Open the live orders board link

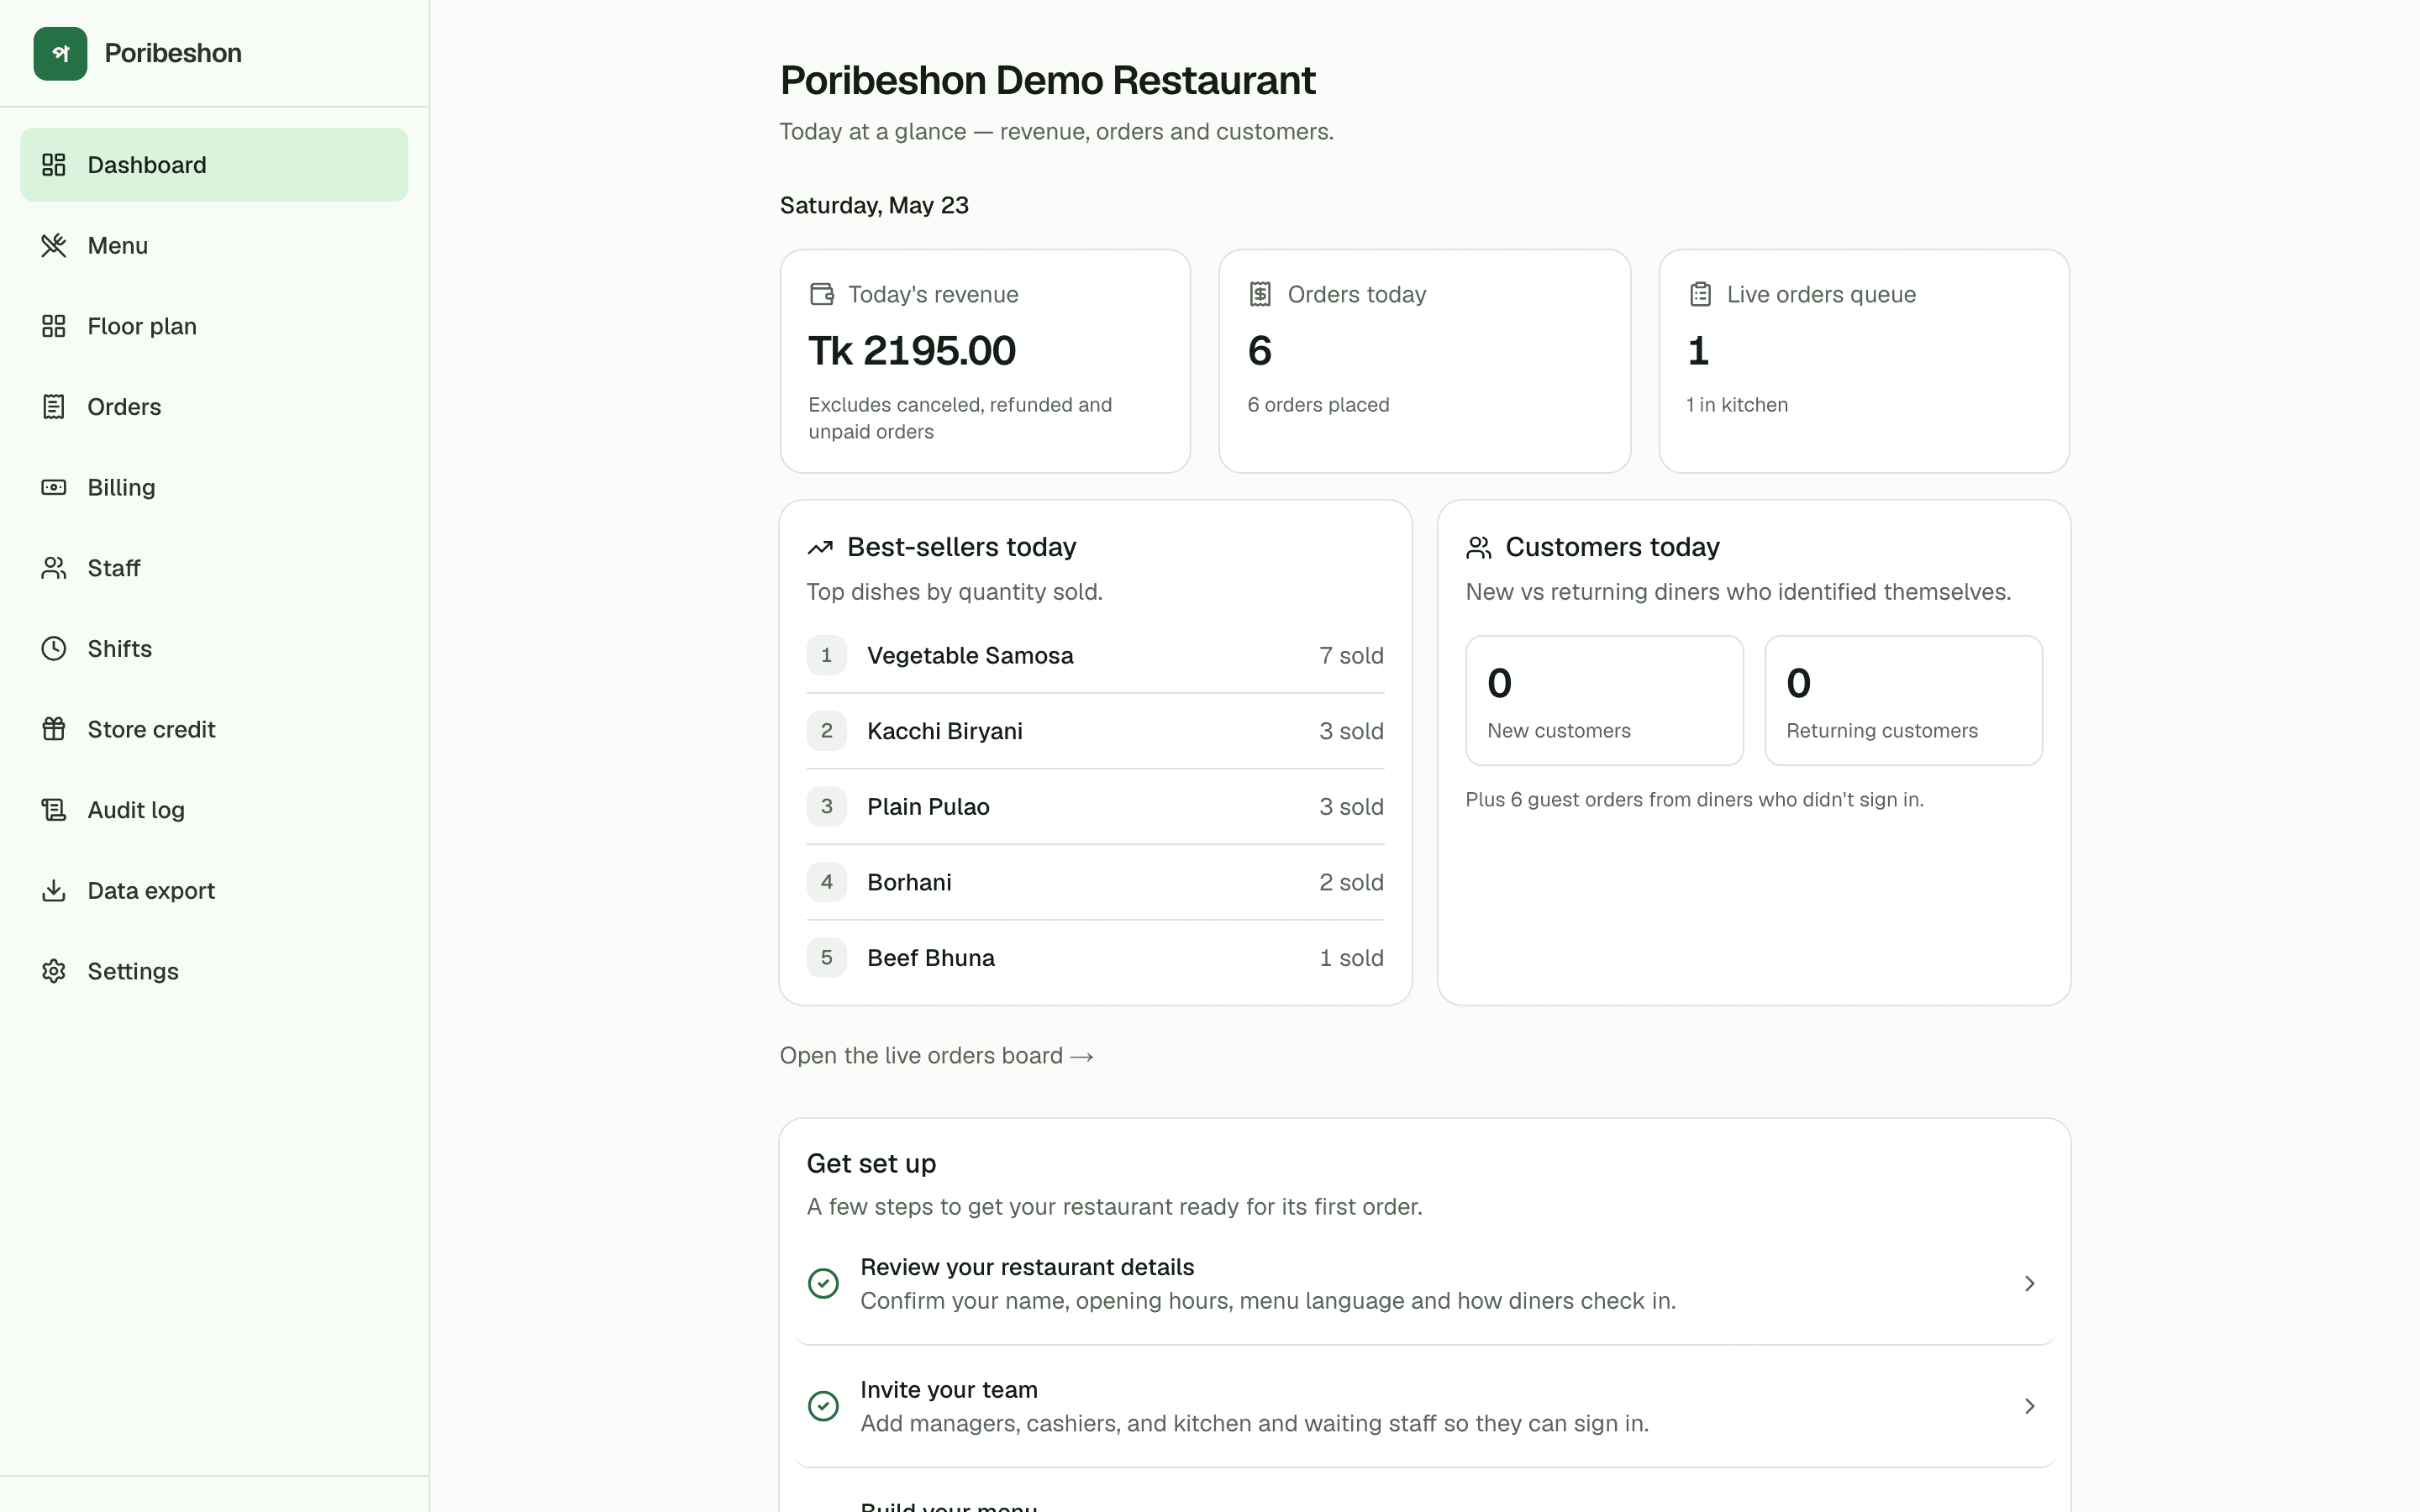point(936,1056)
